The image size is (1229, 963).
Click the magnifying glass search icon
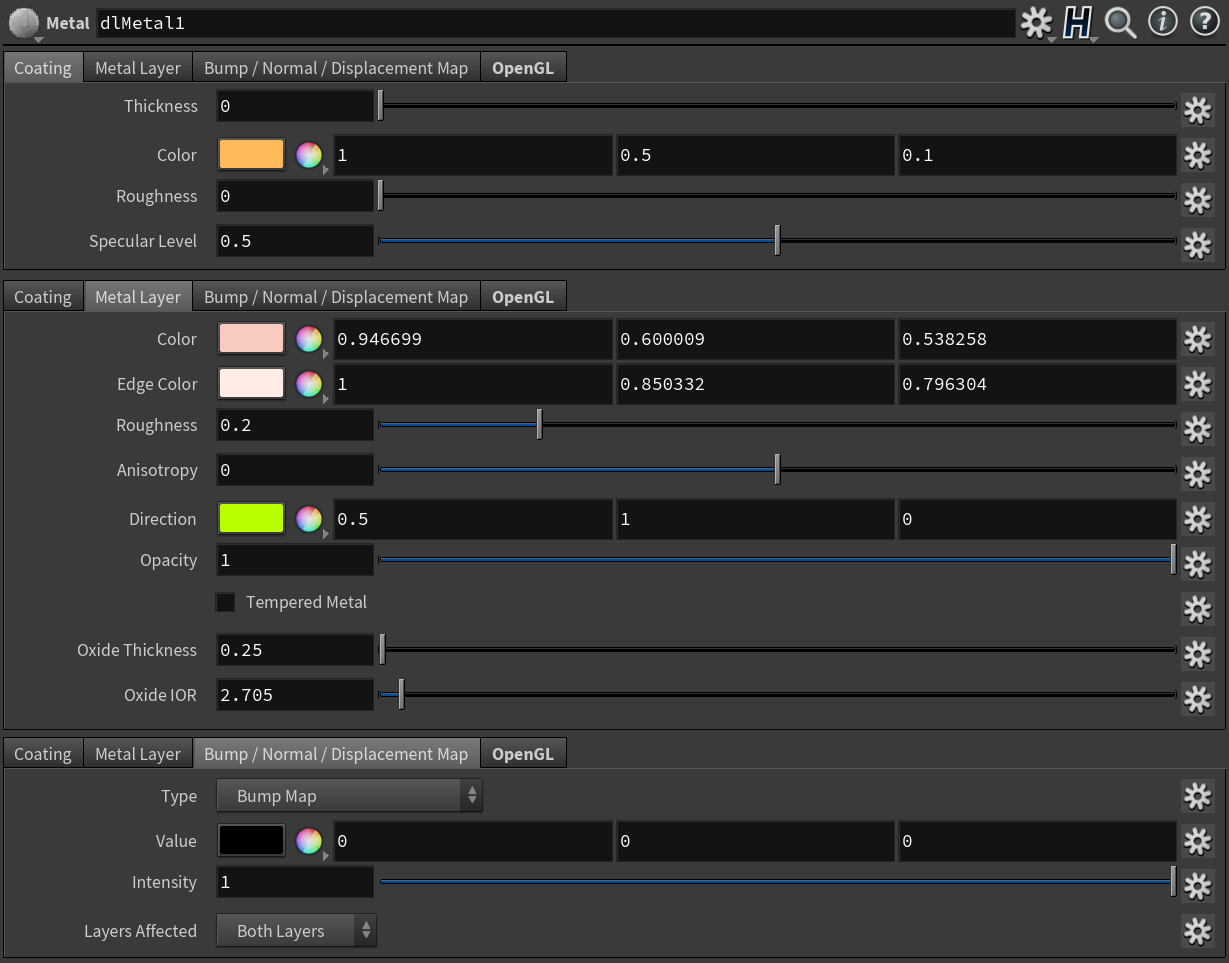pyautogui.click(x=1120, y=22)
